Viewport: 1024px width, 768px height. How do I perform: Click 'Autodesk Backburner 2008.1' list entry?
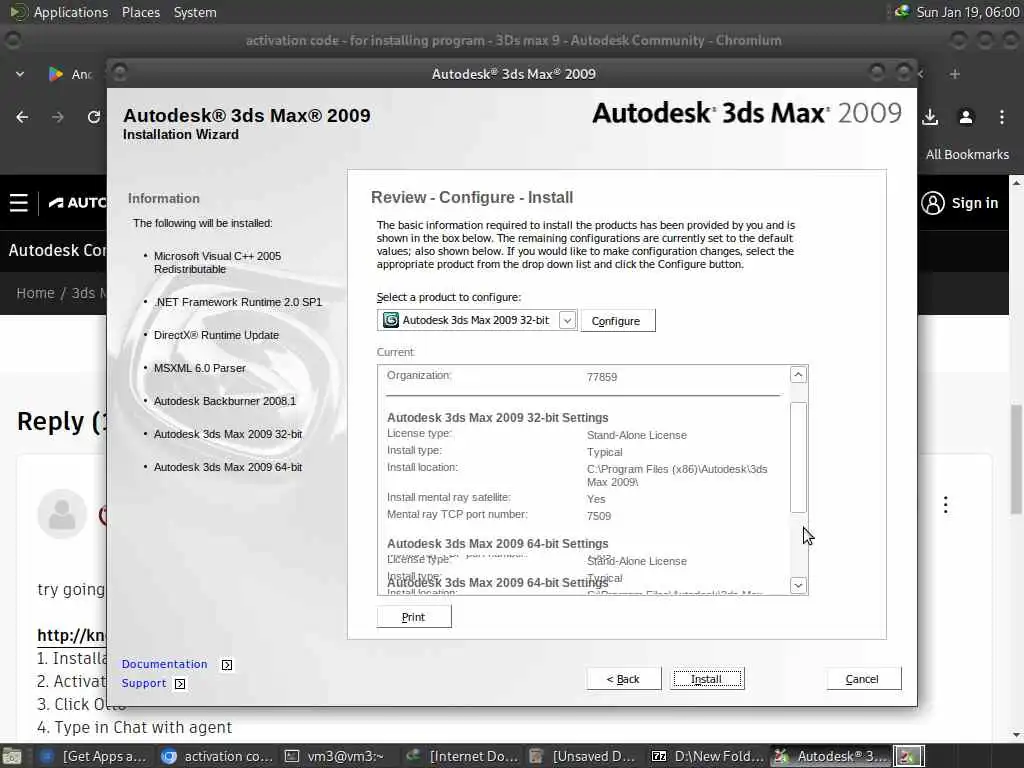click(225, 401)
